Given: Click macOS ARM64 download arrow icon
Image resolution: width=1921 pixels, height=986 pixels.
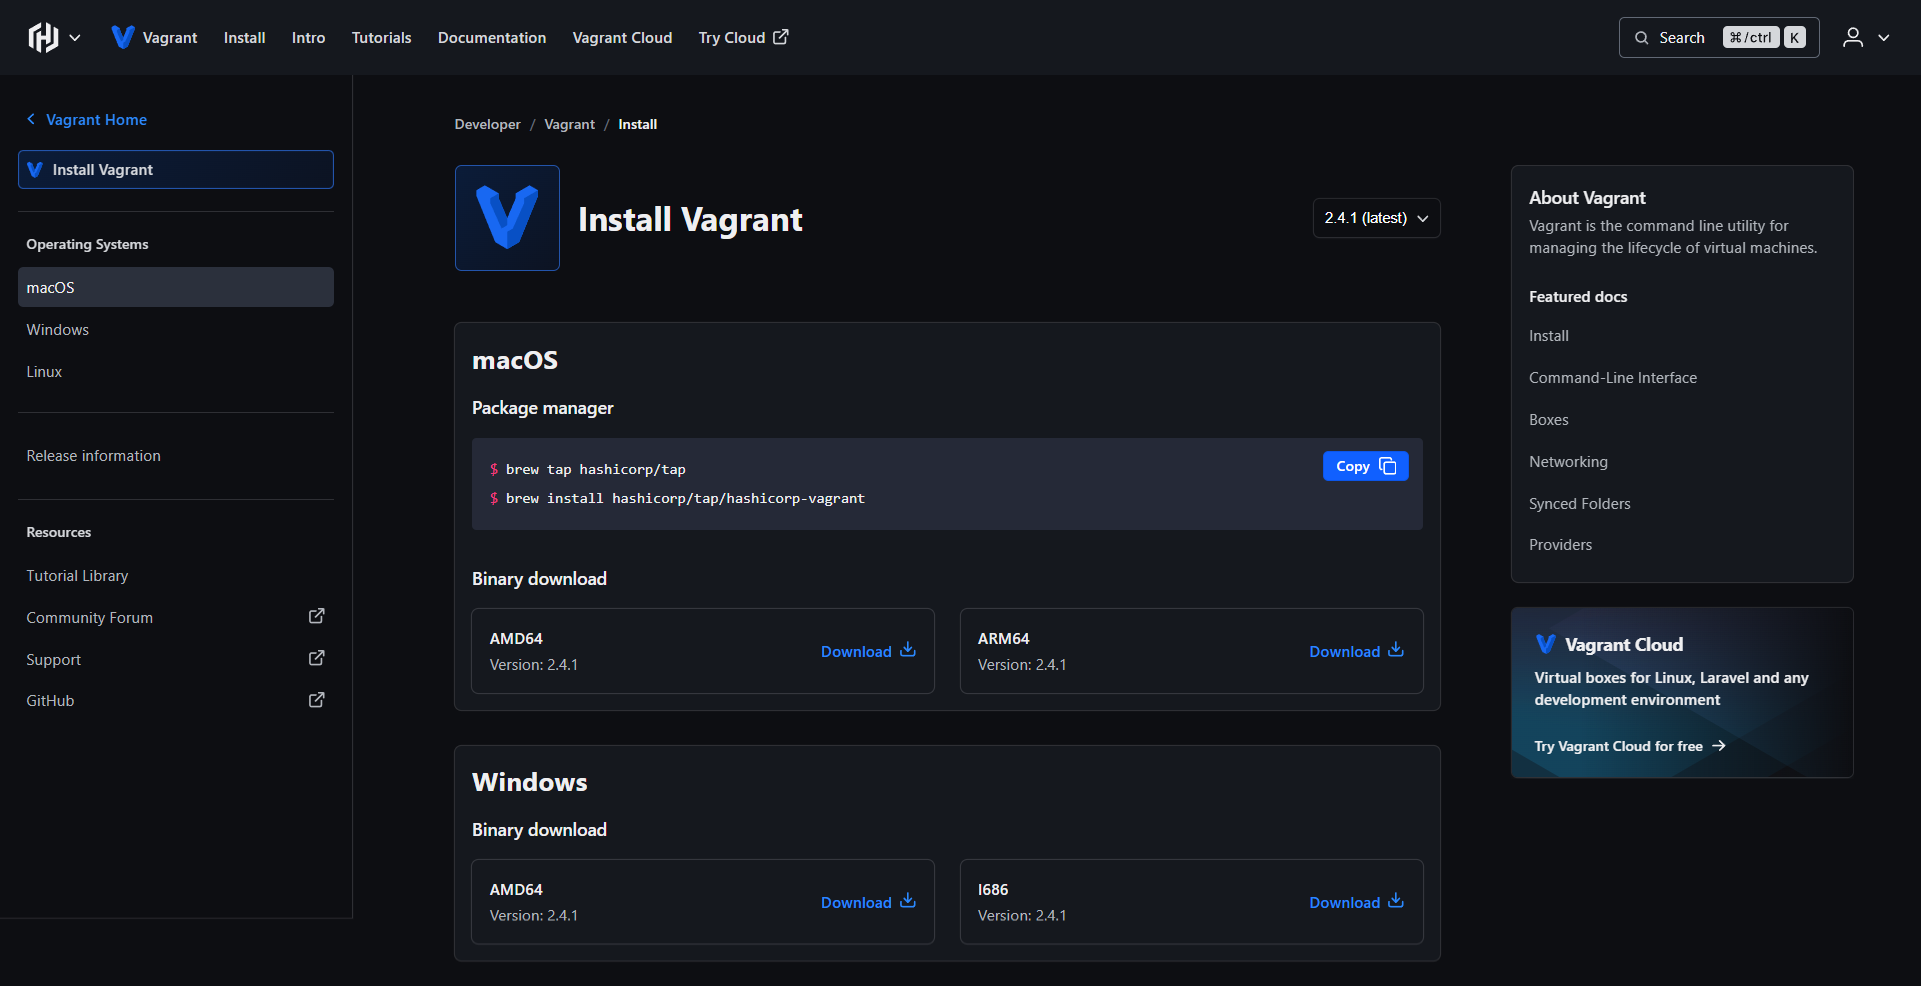Looking at the screenshot, I should 1396,650.
